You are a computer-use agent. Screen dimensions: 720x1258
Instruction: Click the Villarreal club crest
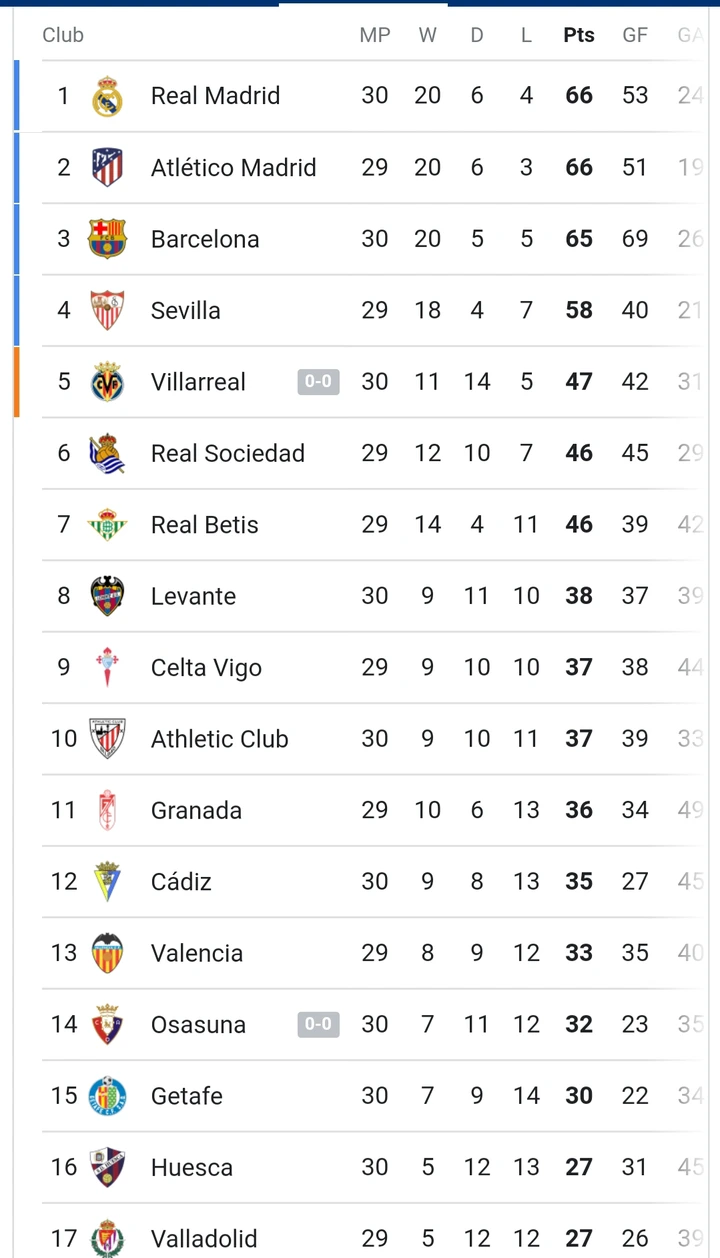pyautogui.click(x=107, y=382)
